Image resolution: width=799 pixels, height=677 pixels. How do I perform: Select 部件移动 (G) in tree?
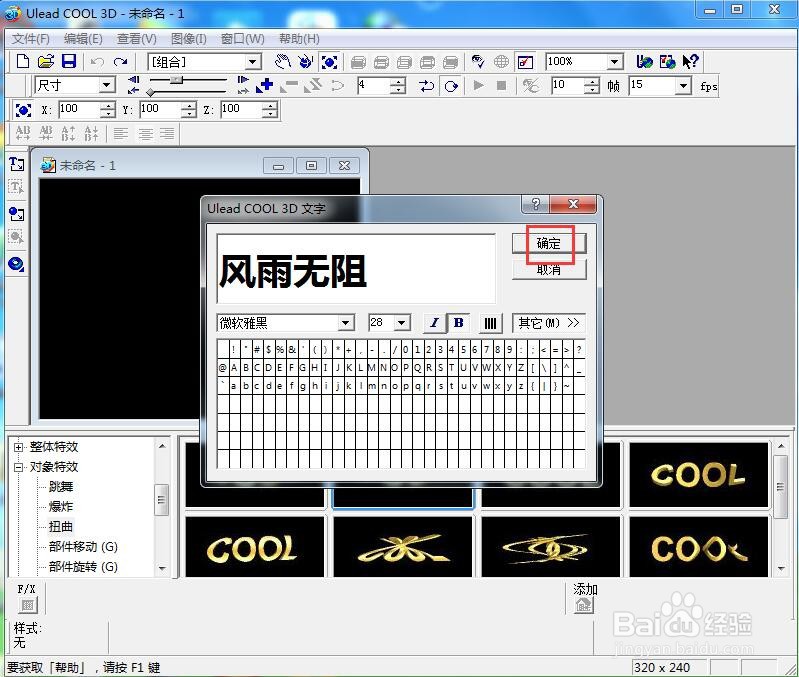[83, 547]
